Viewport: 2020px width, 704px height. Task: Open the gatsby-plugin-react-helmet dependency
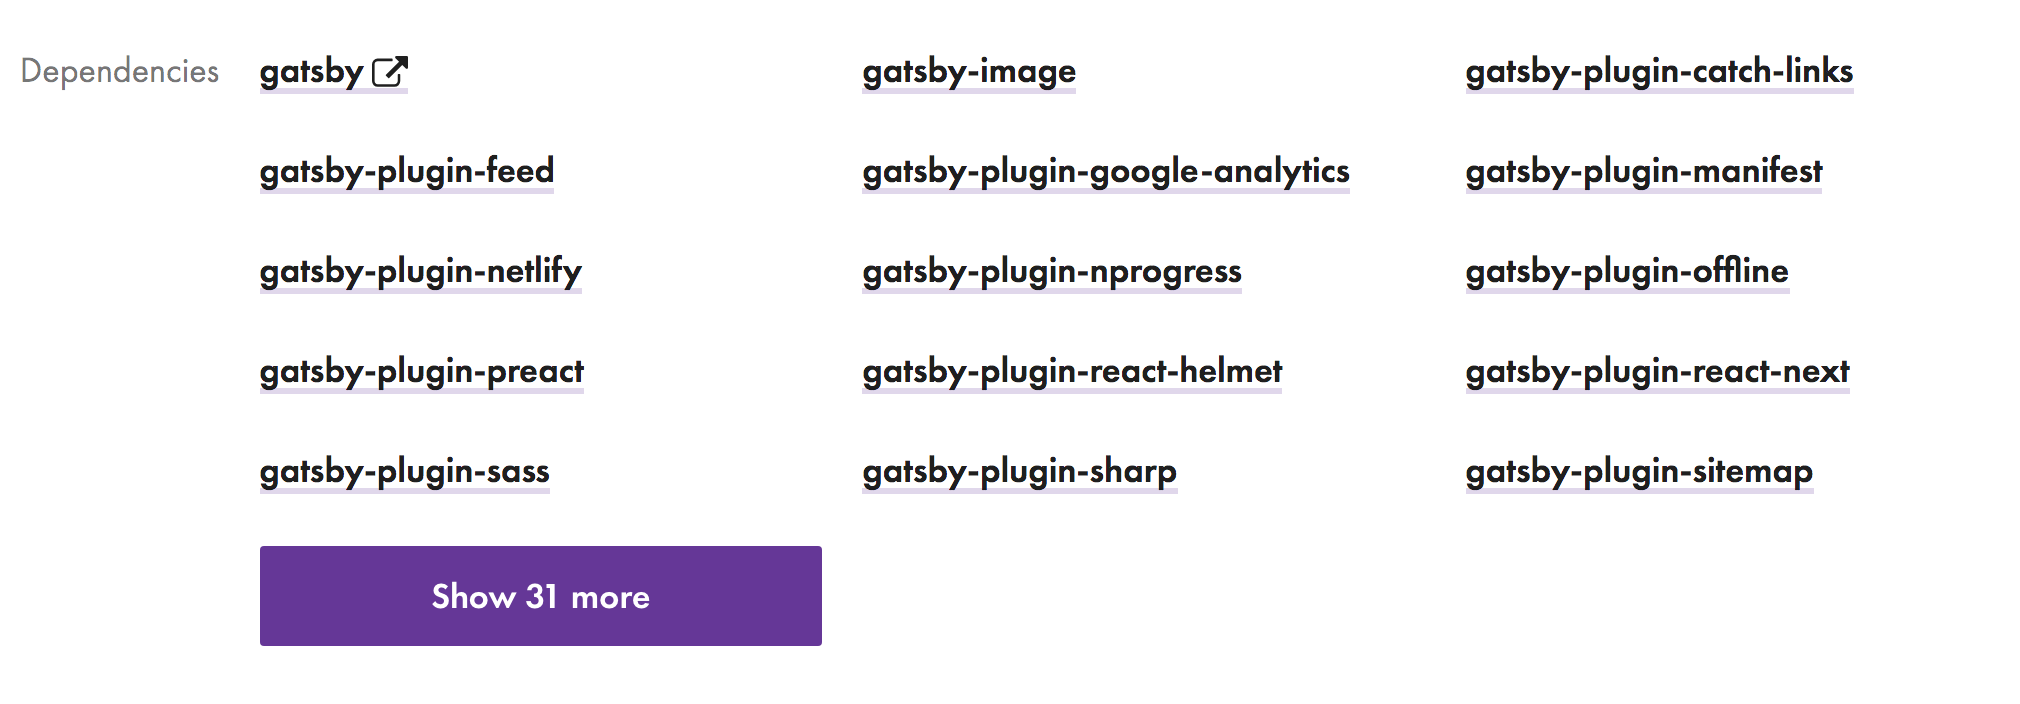(1073, 372)
